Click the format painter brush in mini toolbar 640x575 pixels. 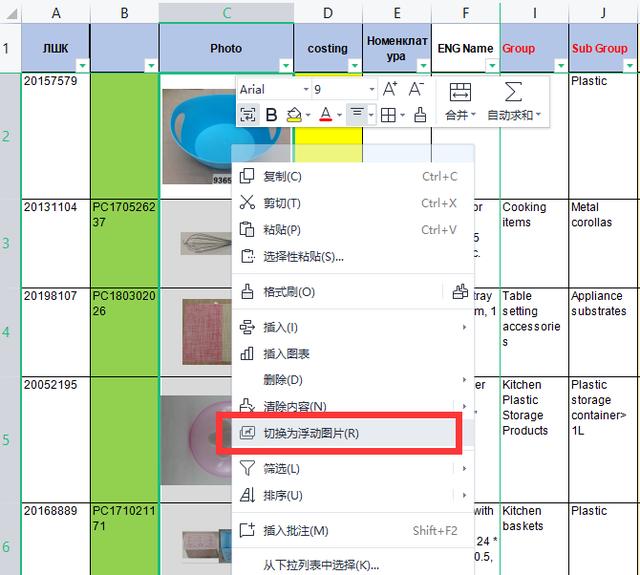420,115
